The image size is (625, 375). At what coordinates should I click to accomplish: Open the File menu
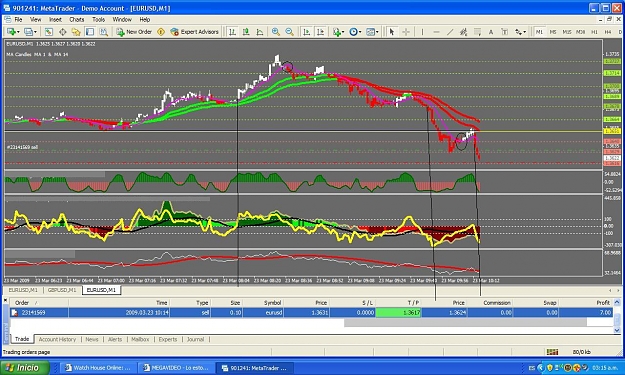click(x=18, y=19)
